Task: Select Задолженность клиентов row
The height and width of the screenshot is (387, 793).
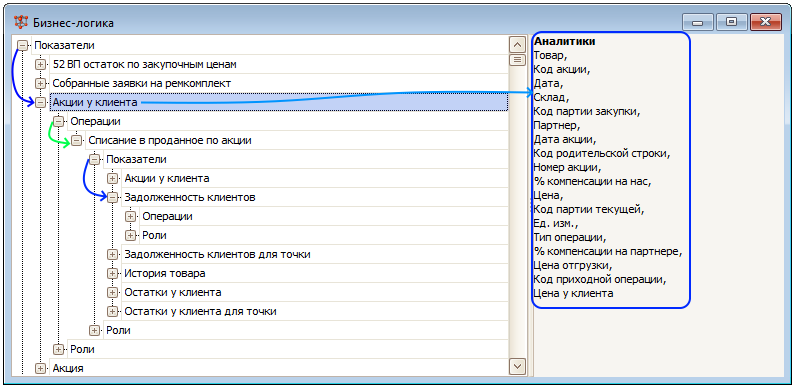Action: [315, 197]
